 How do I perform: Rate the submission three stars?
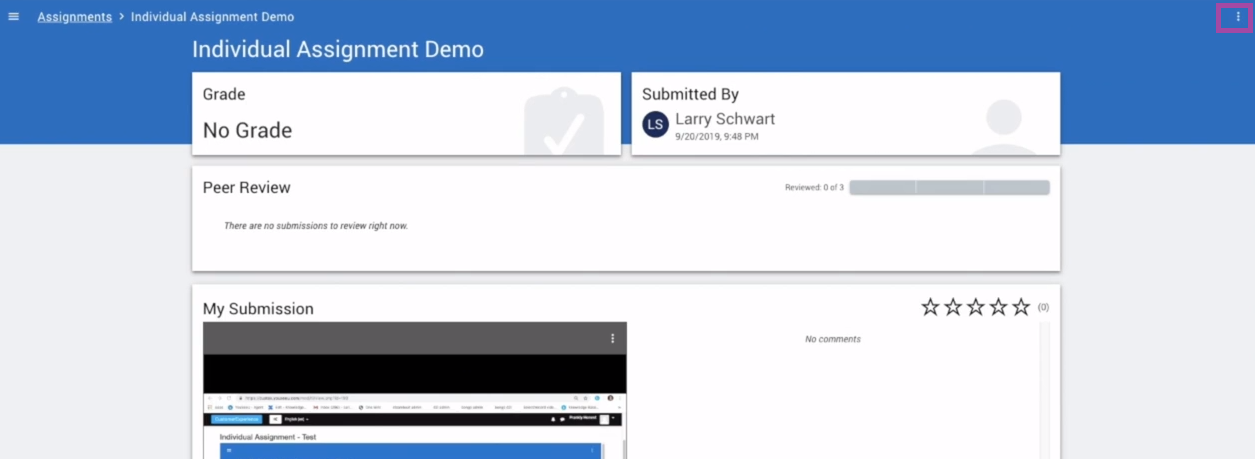point(976,307)
